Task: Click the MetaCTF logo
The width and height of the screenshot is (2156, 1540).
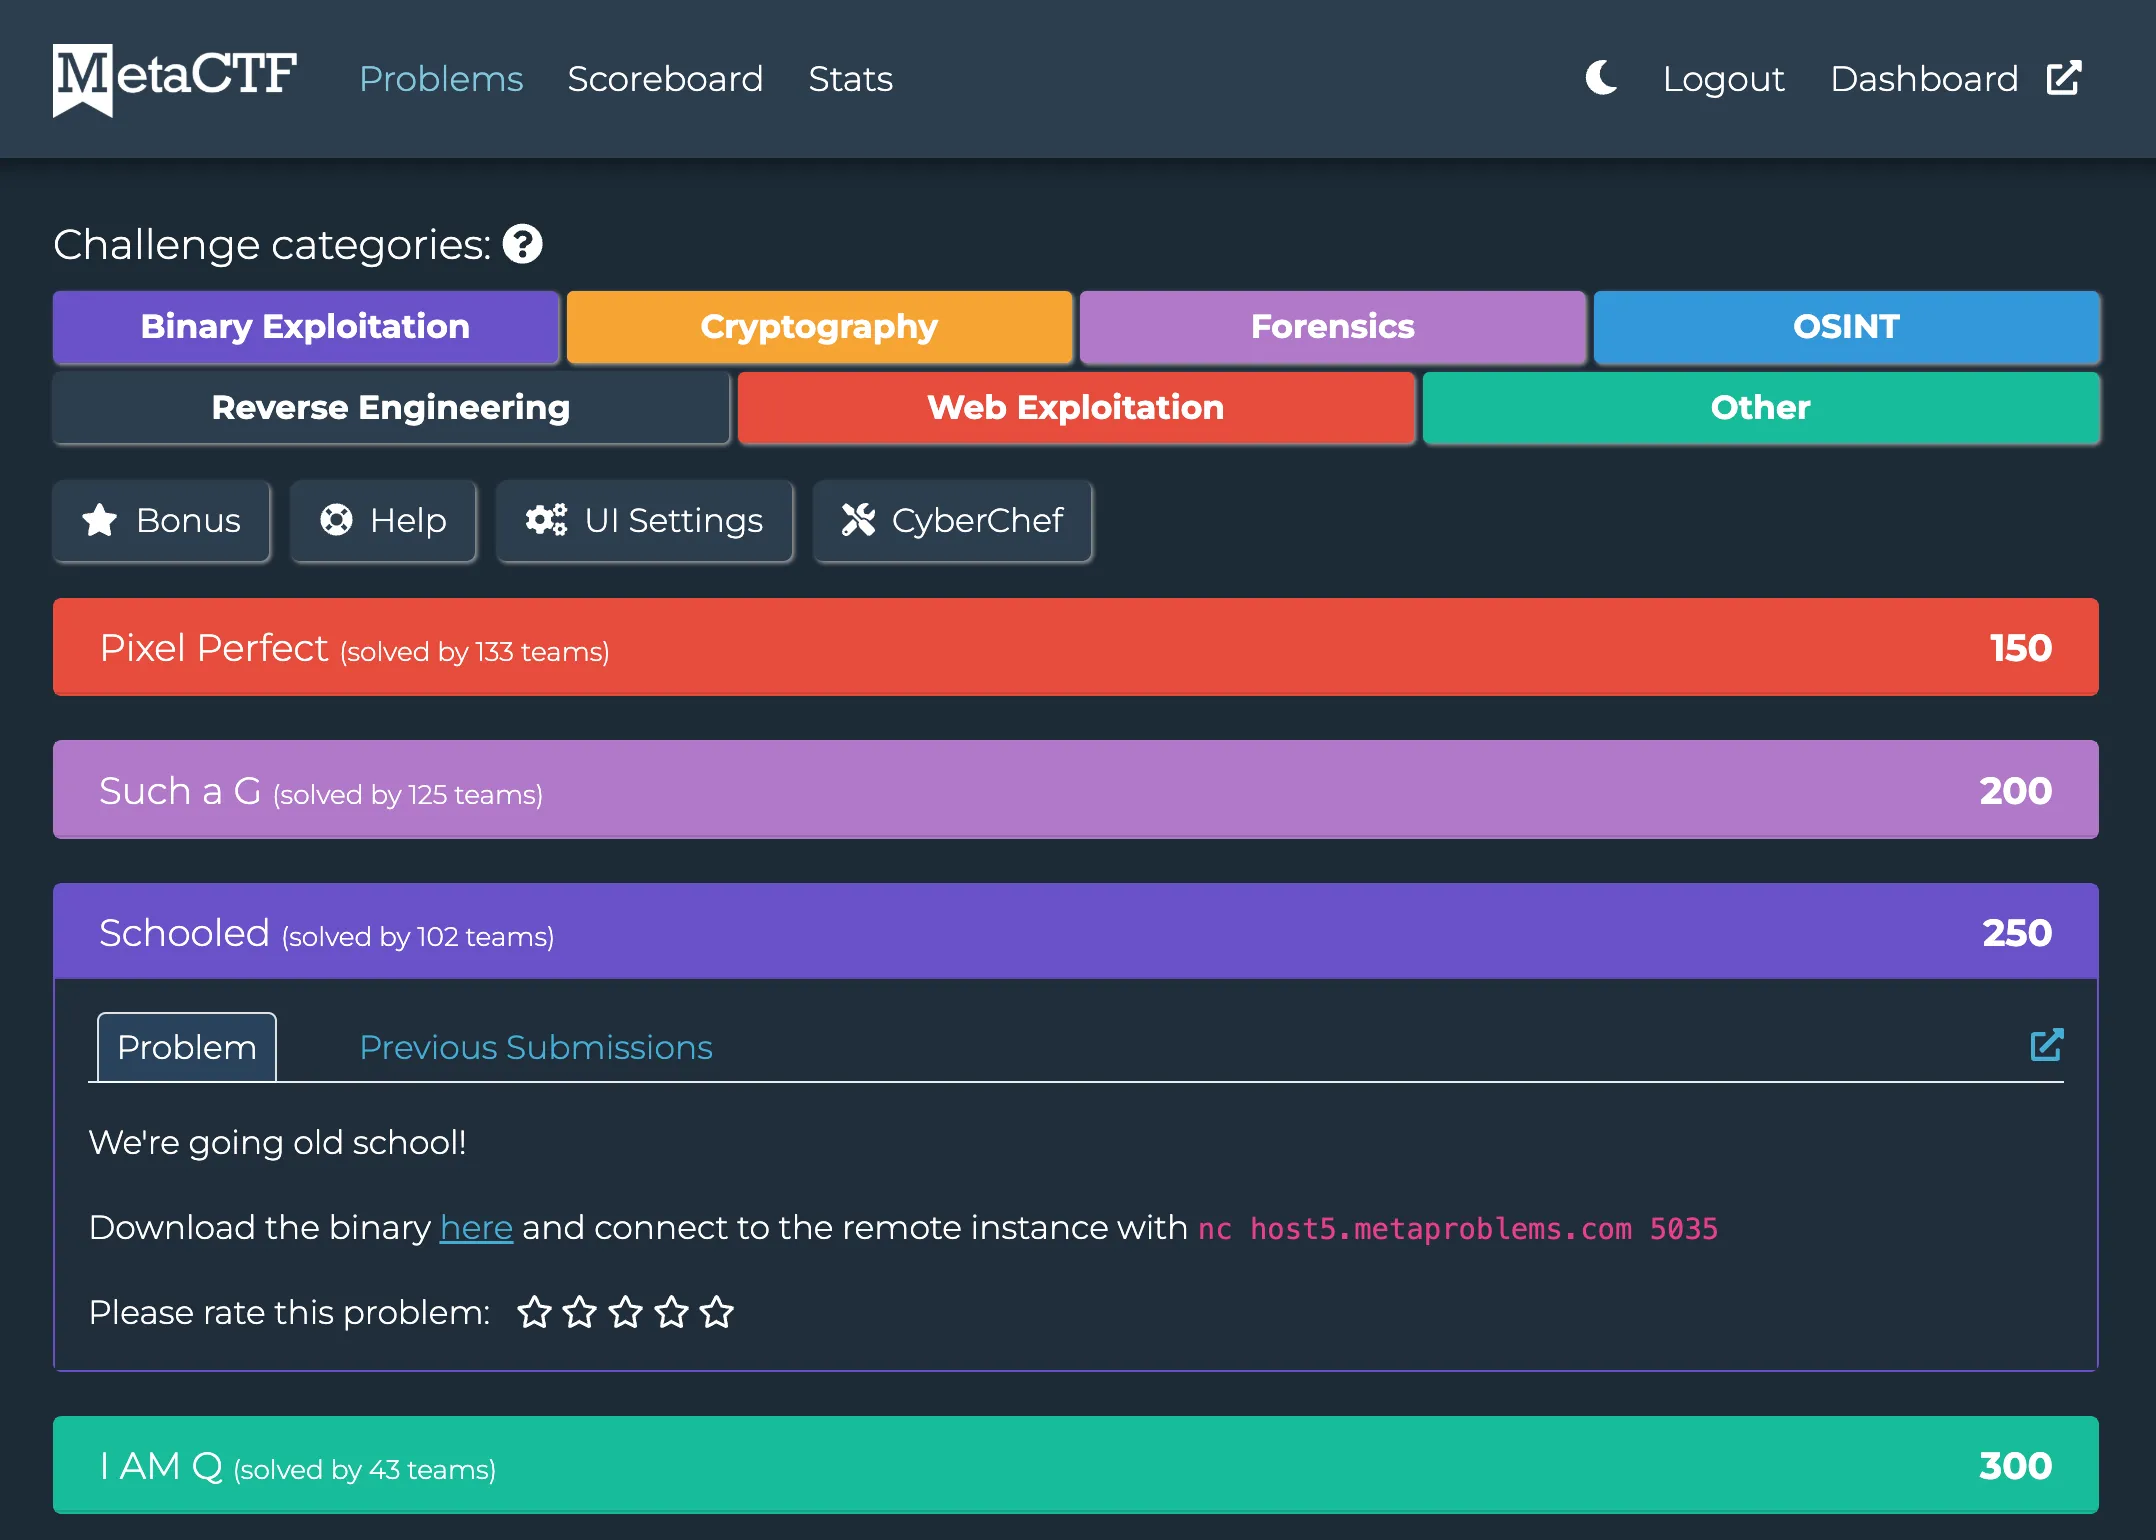Action: point(174,80)
